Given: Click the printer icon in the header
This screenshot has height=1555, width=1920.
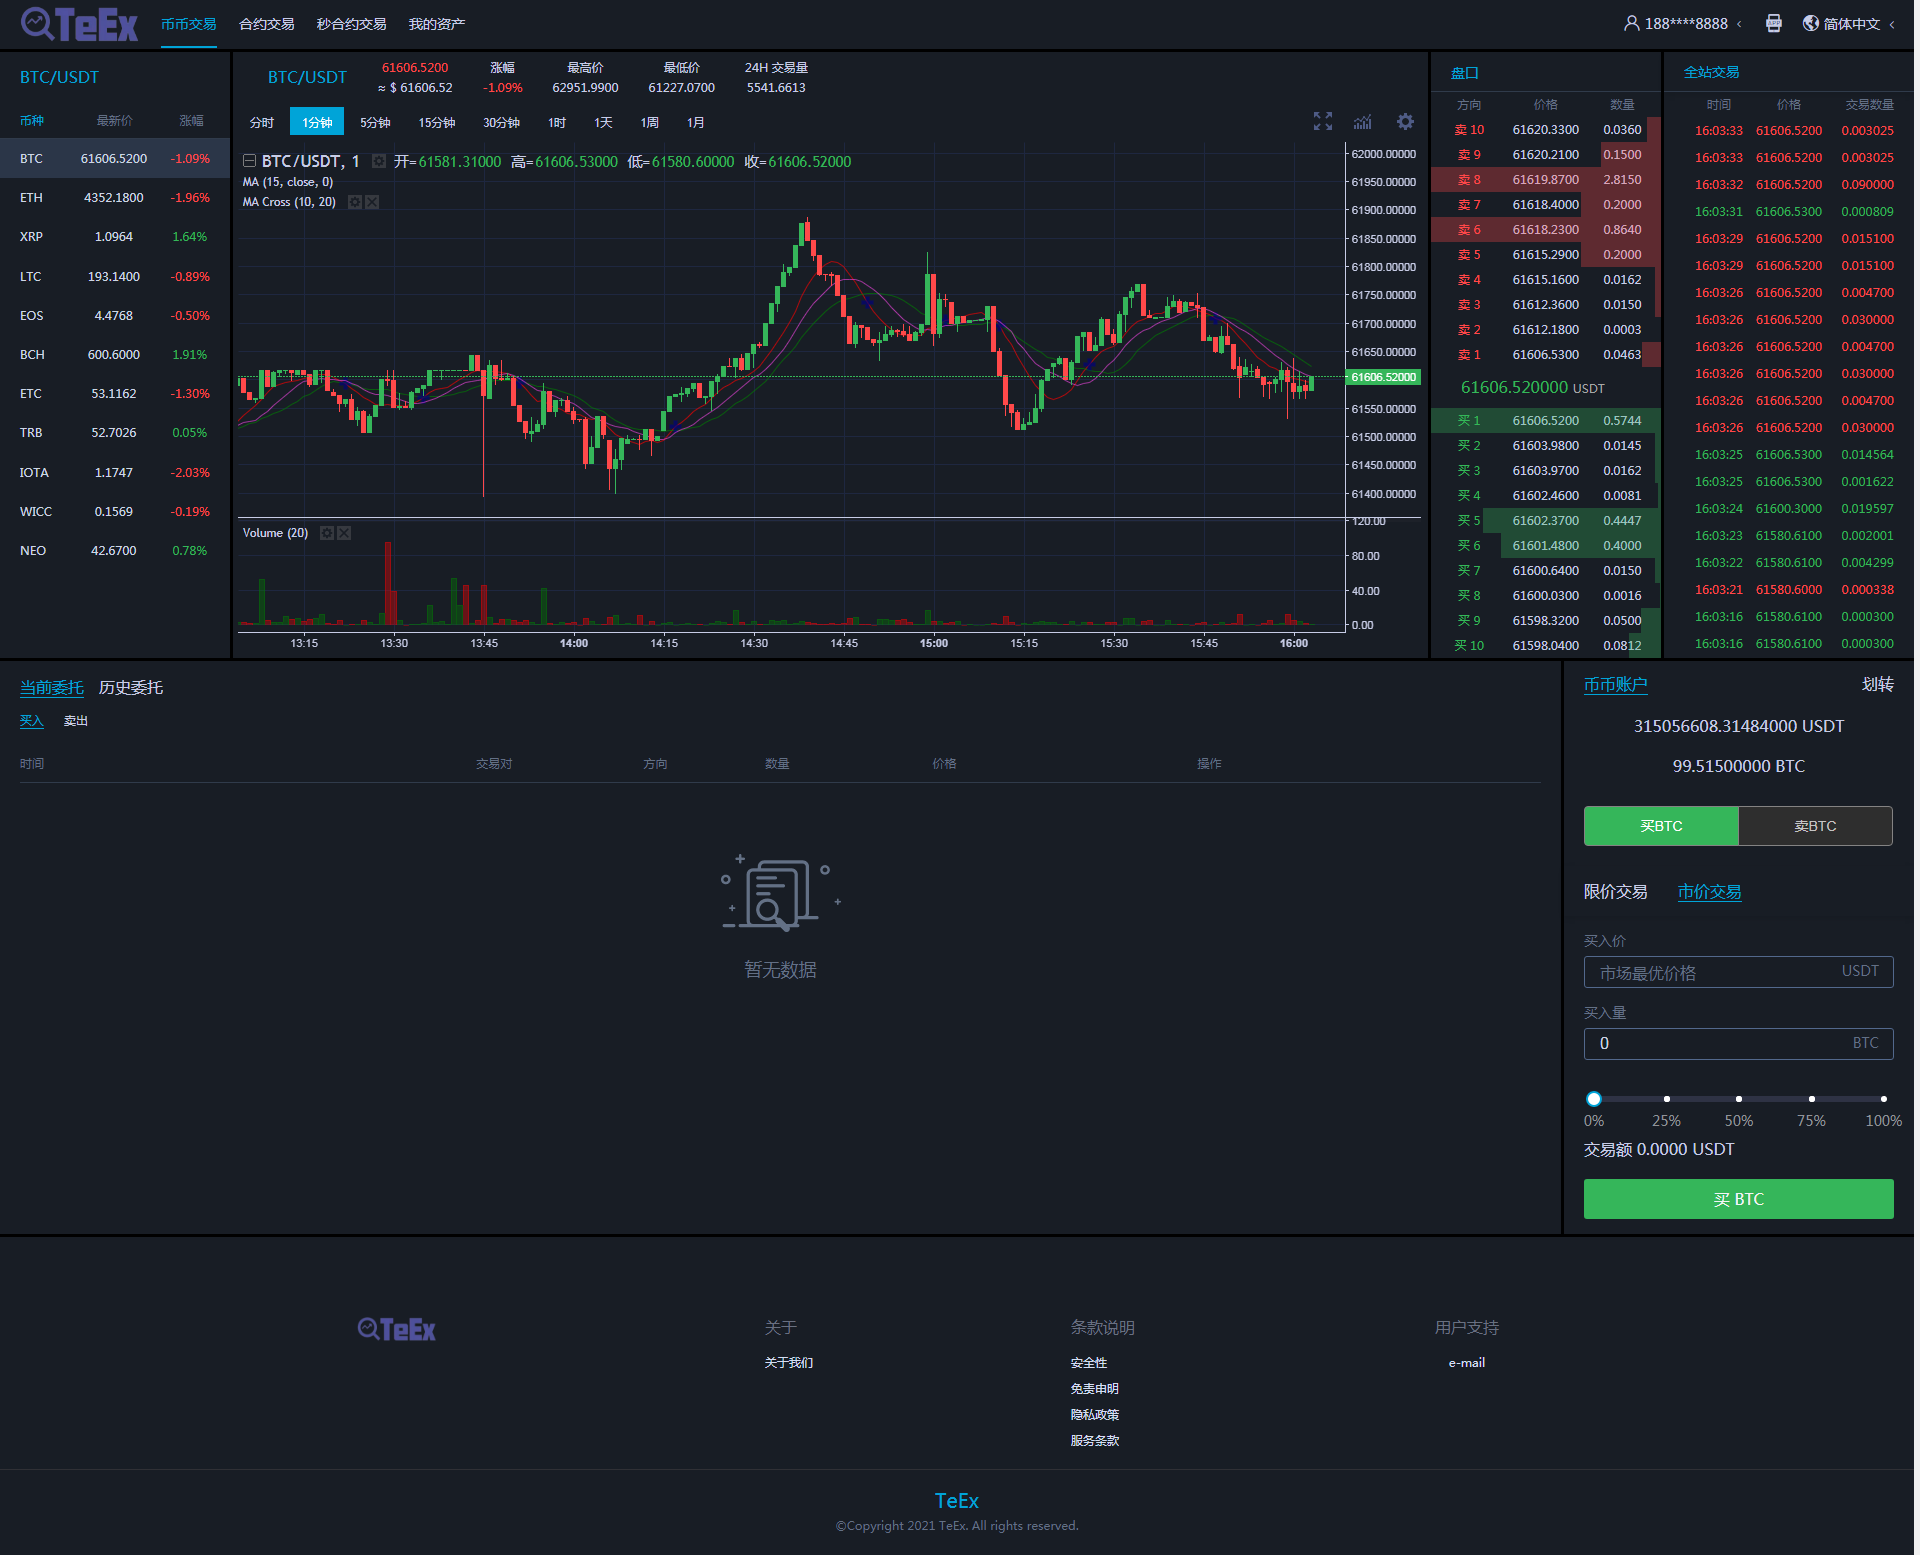Looking at the screenshot, I should point(1773,23).
